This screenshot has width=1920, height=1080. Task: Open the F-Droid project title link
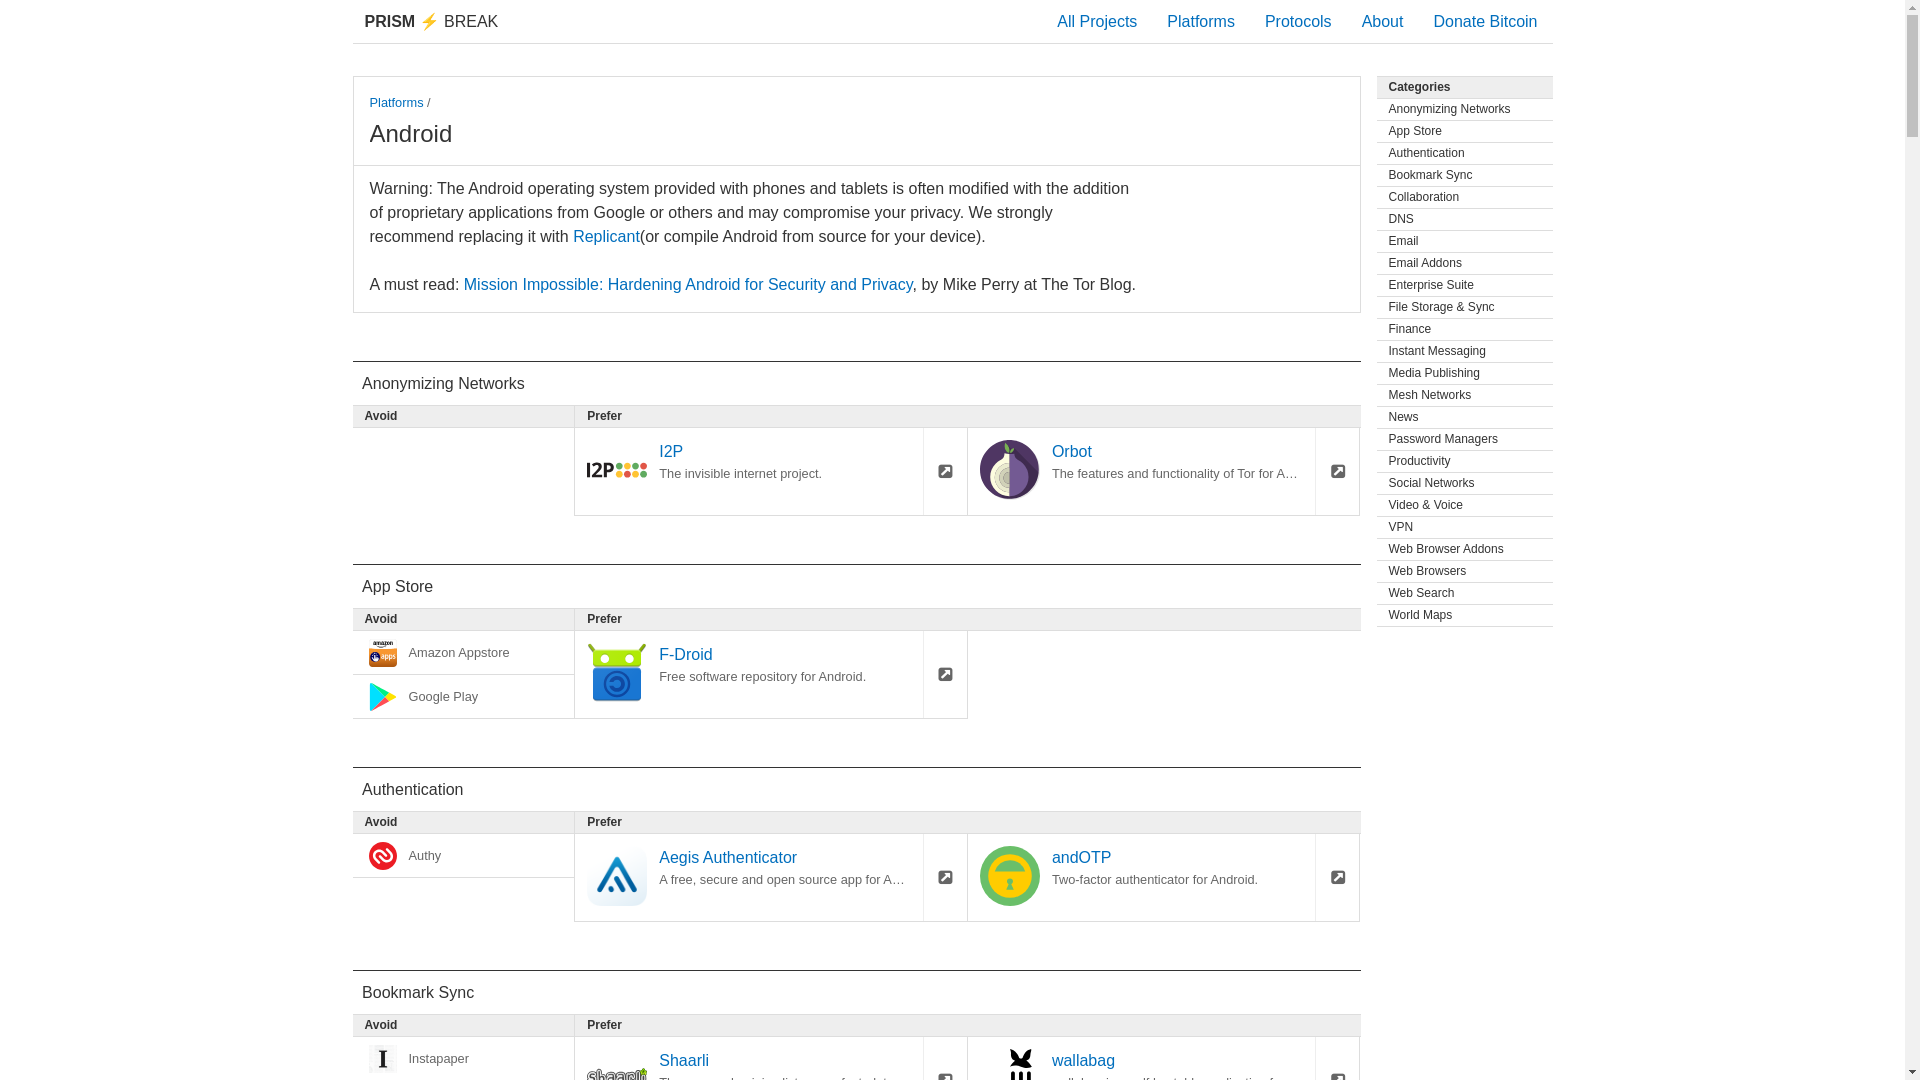[685, 654]
